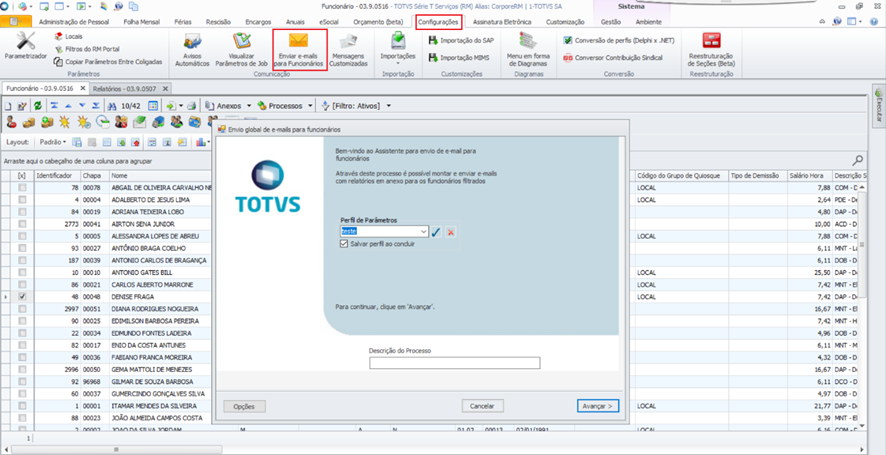
Task: Open Administração de Pessoal ribbon tab
Action: 75,22
